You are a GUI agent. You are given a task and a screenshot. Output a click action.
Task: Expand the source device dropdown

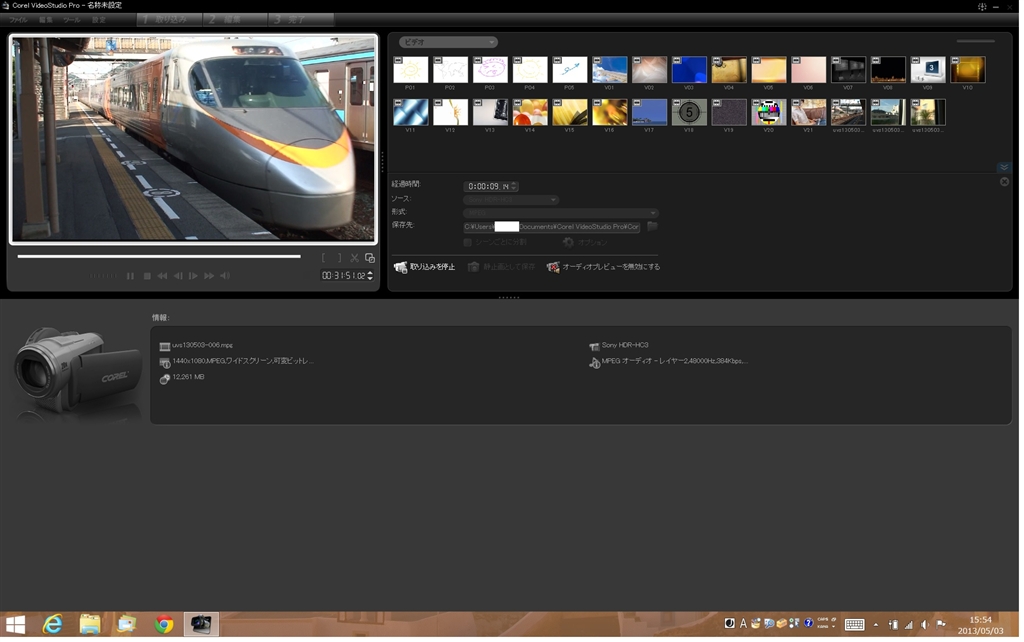click(510, 200)
